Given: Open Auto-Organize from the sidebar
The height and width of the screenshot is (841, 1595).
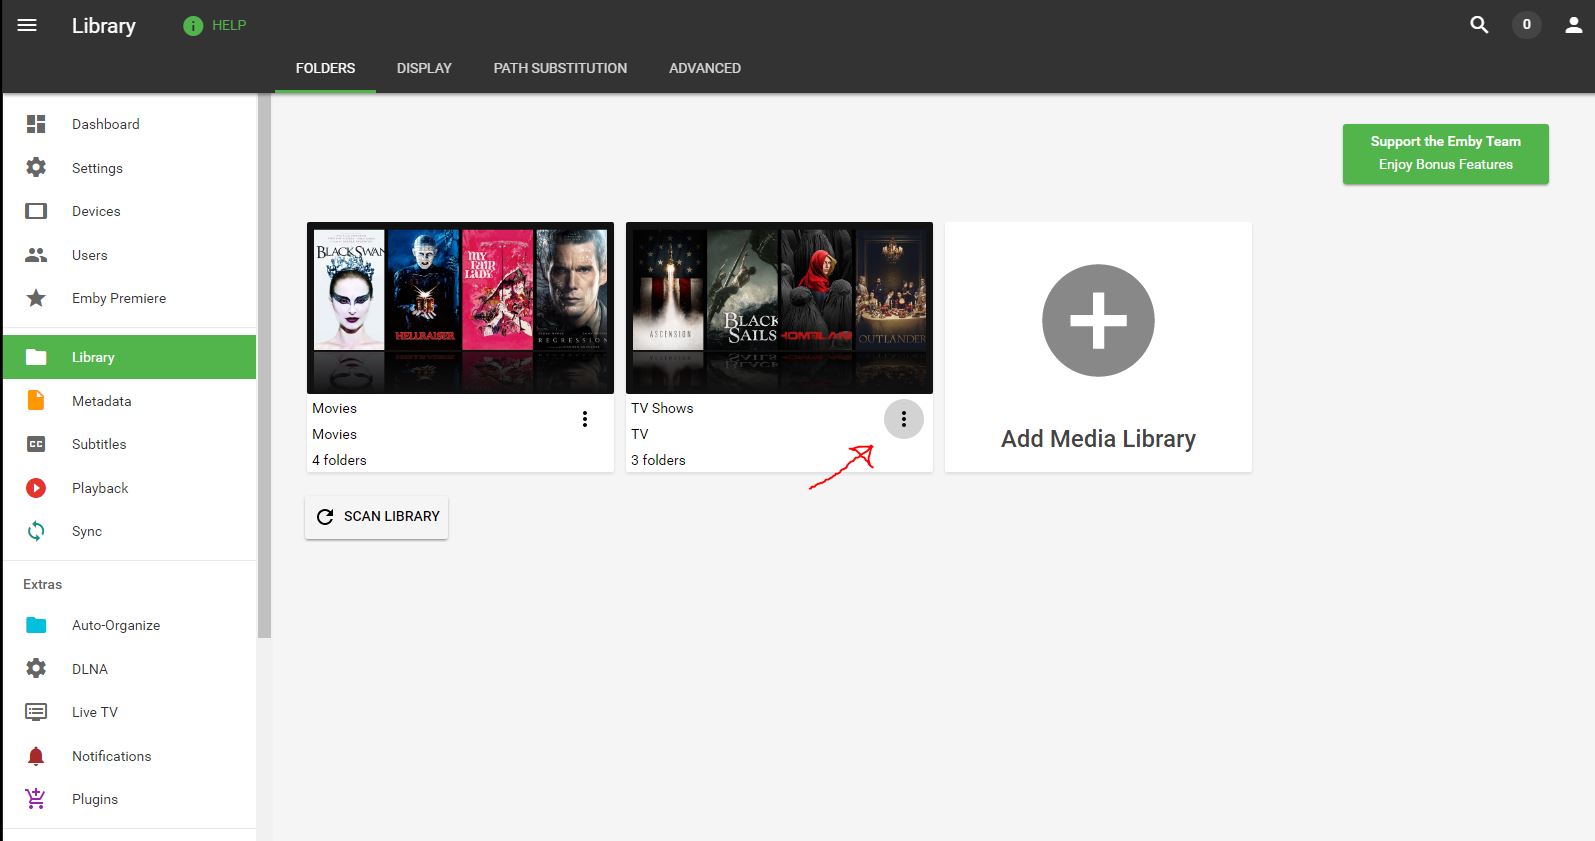Looking at the screenshot, I should (130, 625).
